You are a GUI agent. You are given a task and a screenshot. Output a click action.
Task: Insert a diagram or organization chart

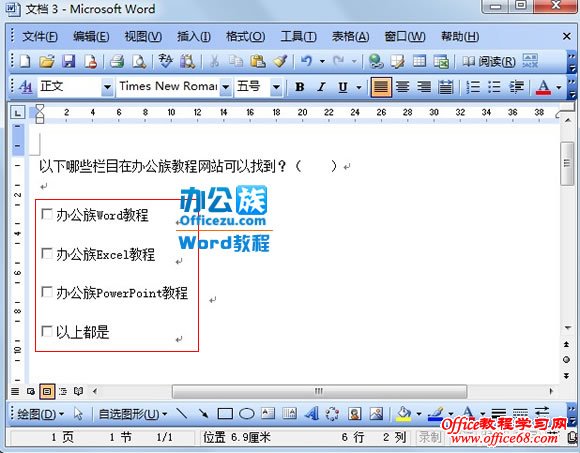333,413
